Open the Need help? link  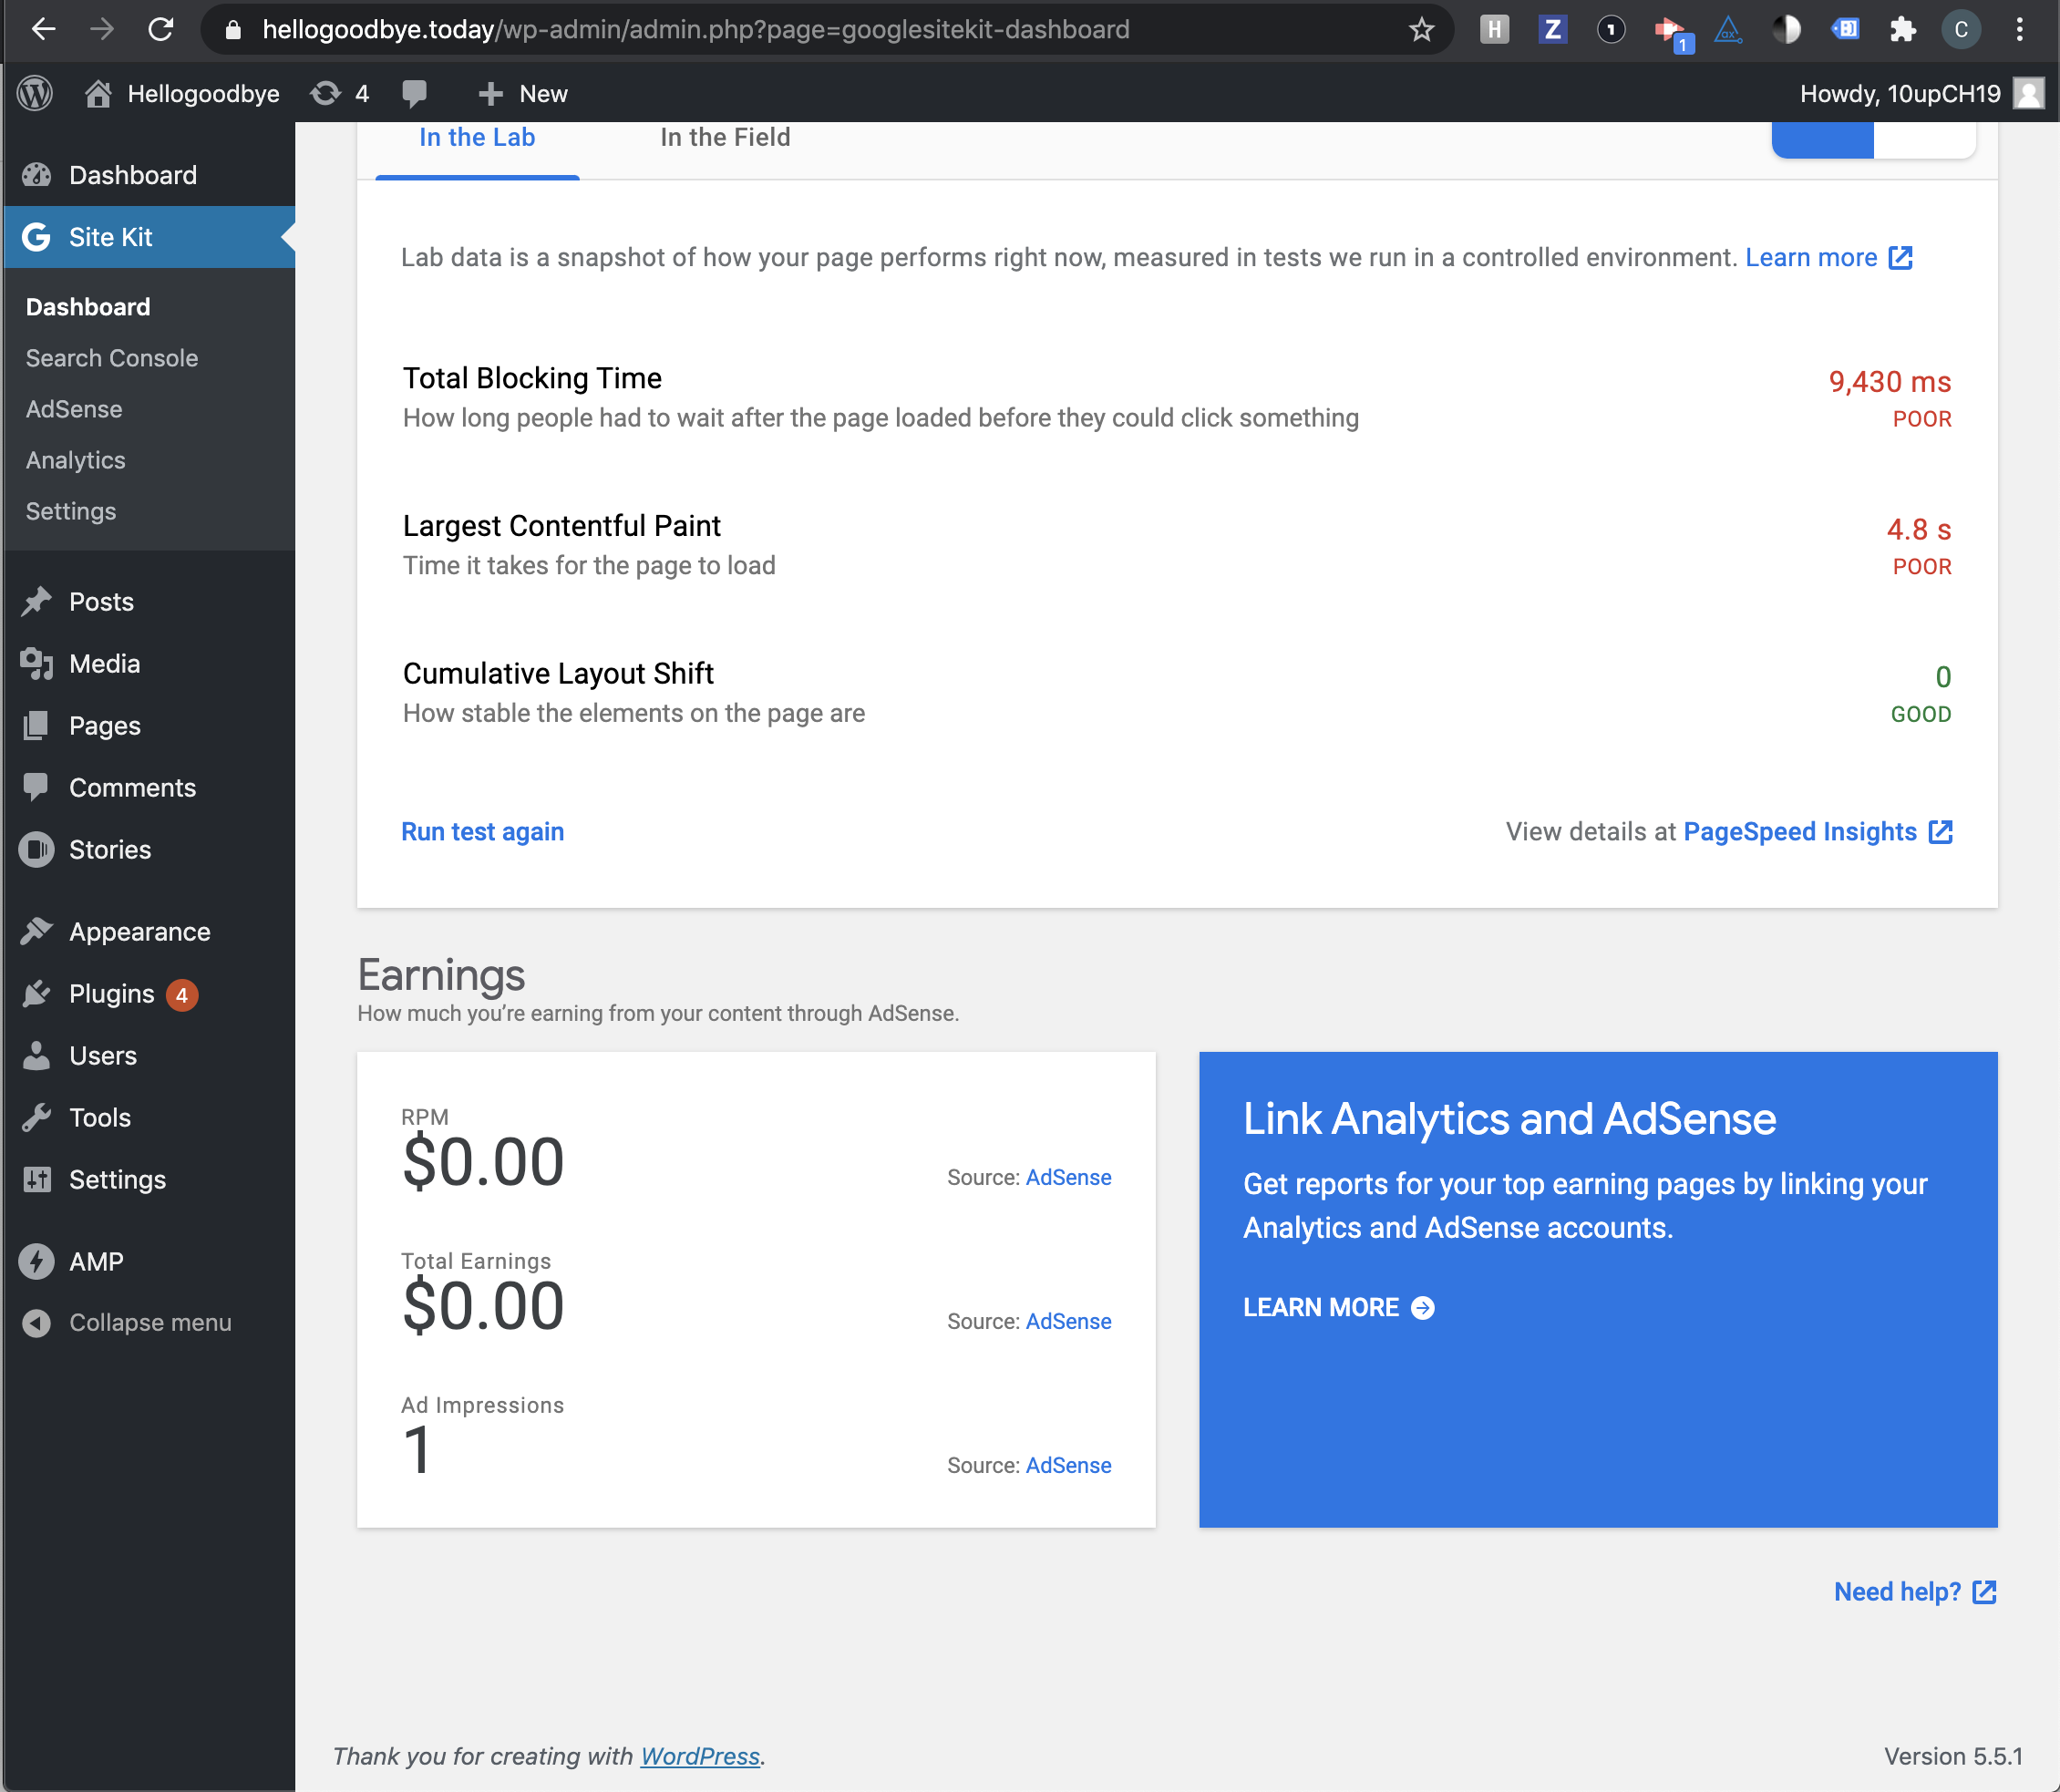coord(1915,1592)
